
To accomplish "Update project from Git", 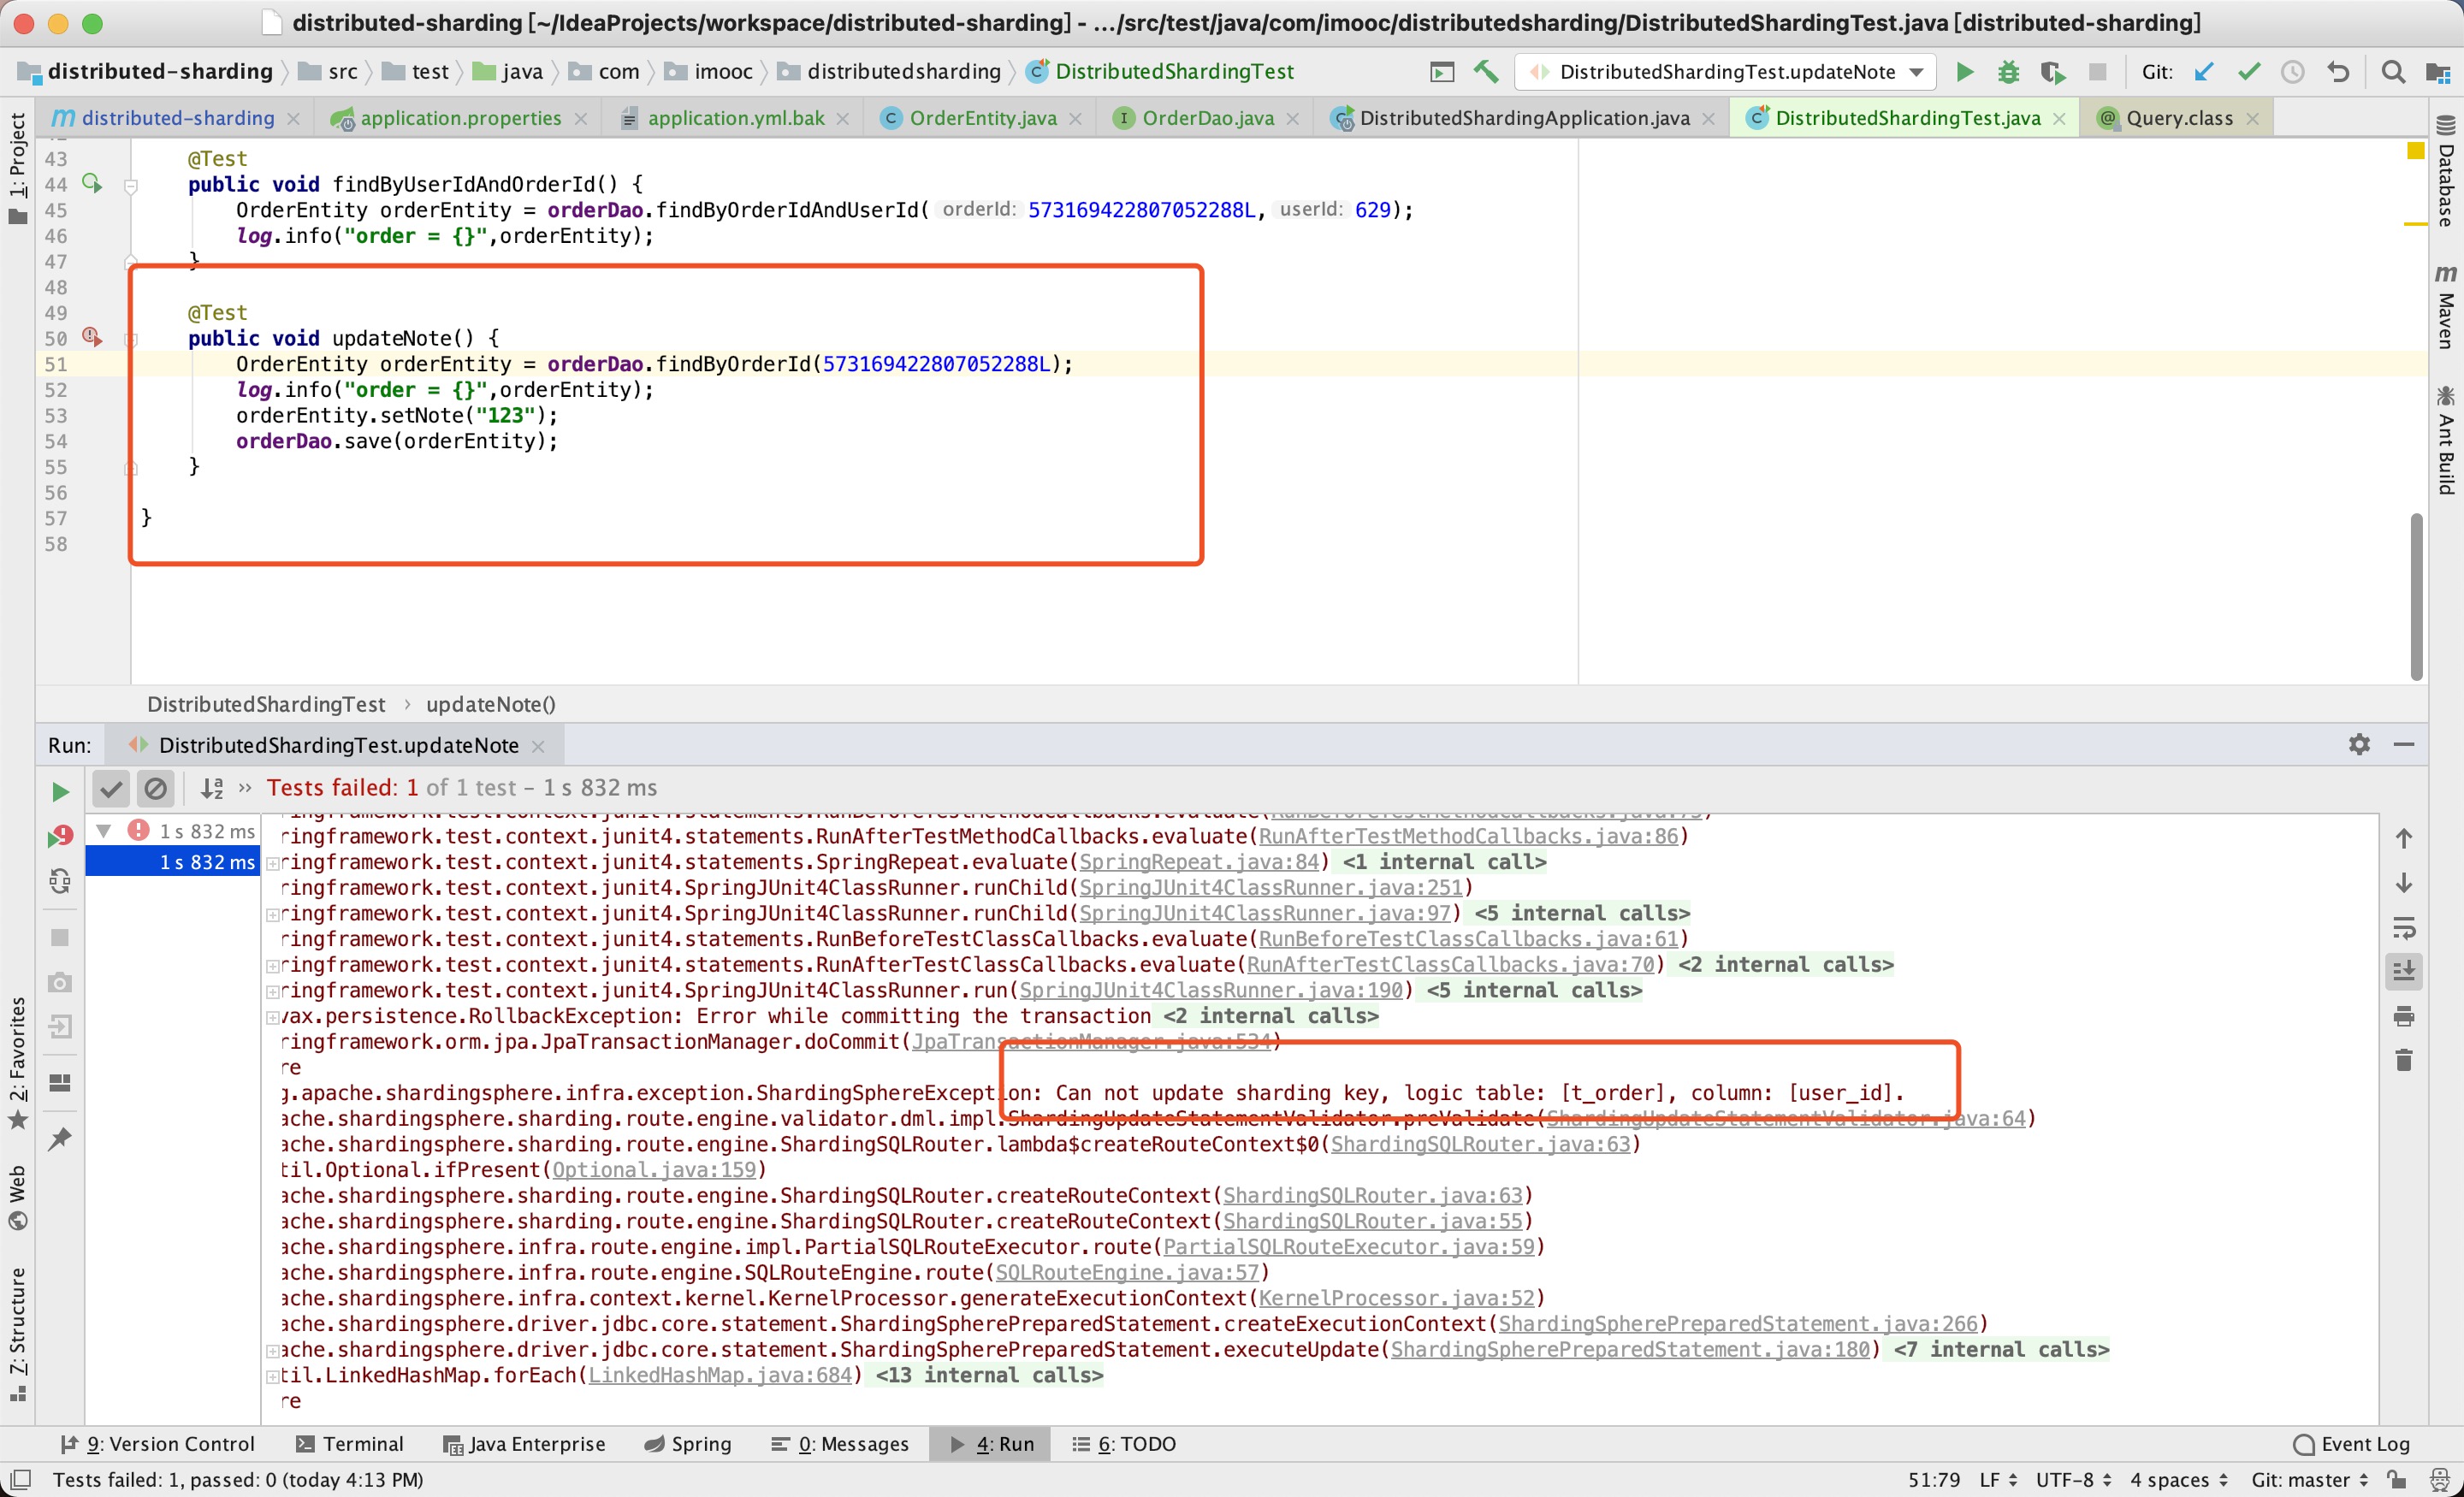I will click(2204, 72).
